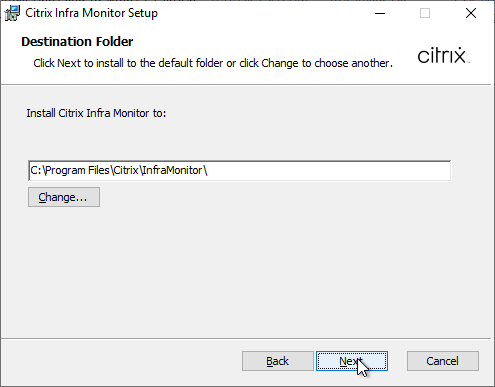Minimize the Citrix Infra Monitor Setup window

[x=380, y=13]
